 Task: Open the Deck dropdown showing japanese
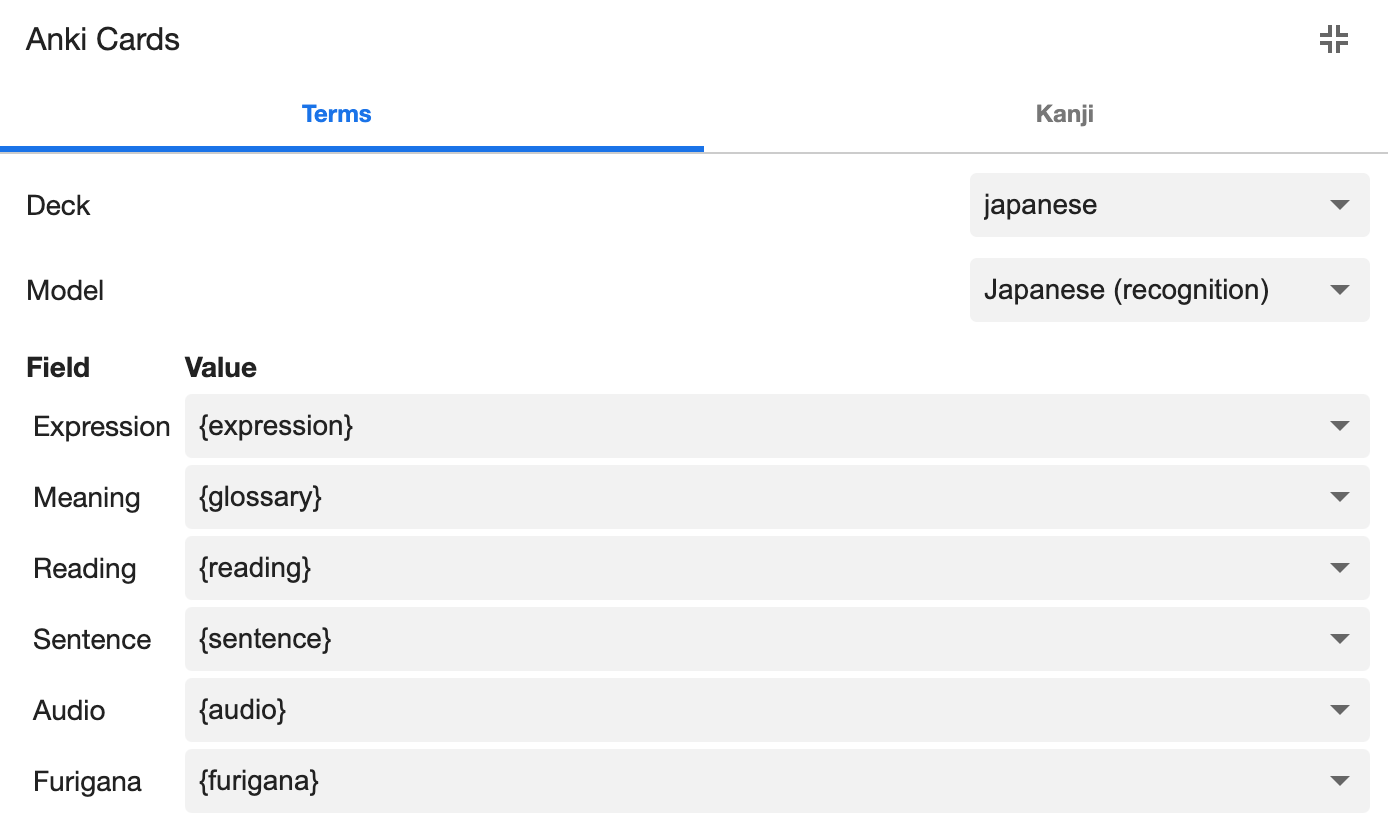(x=1168, y=205)
